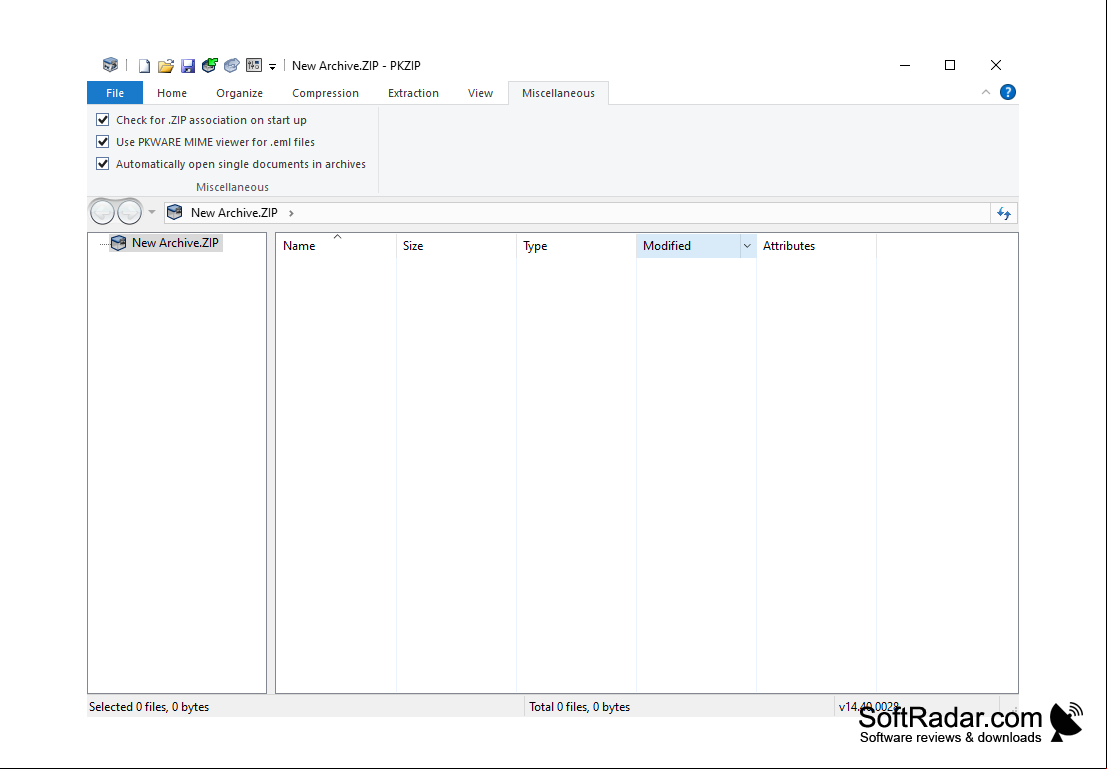The image size is (1107, 769).
Task: Sort by the Attributes column header
Action: (816, 246)
